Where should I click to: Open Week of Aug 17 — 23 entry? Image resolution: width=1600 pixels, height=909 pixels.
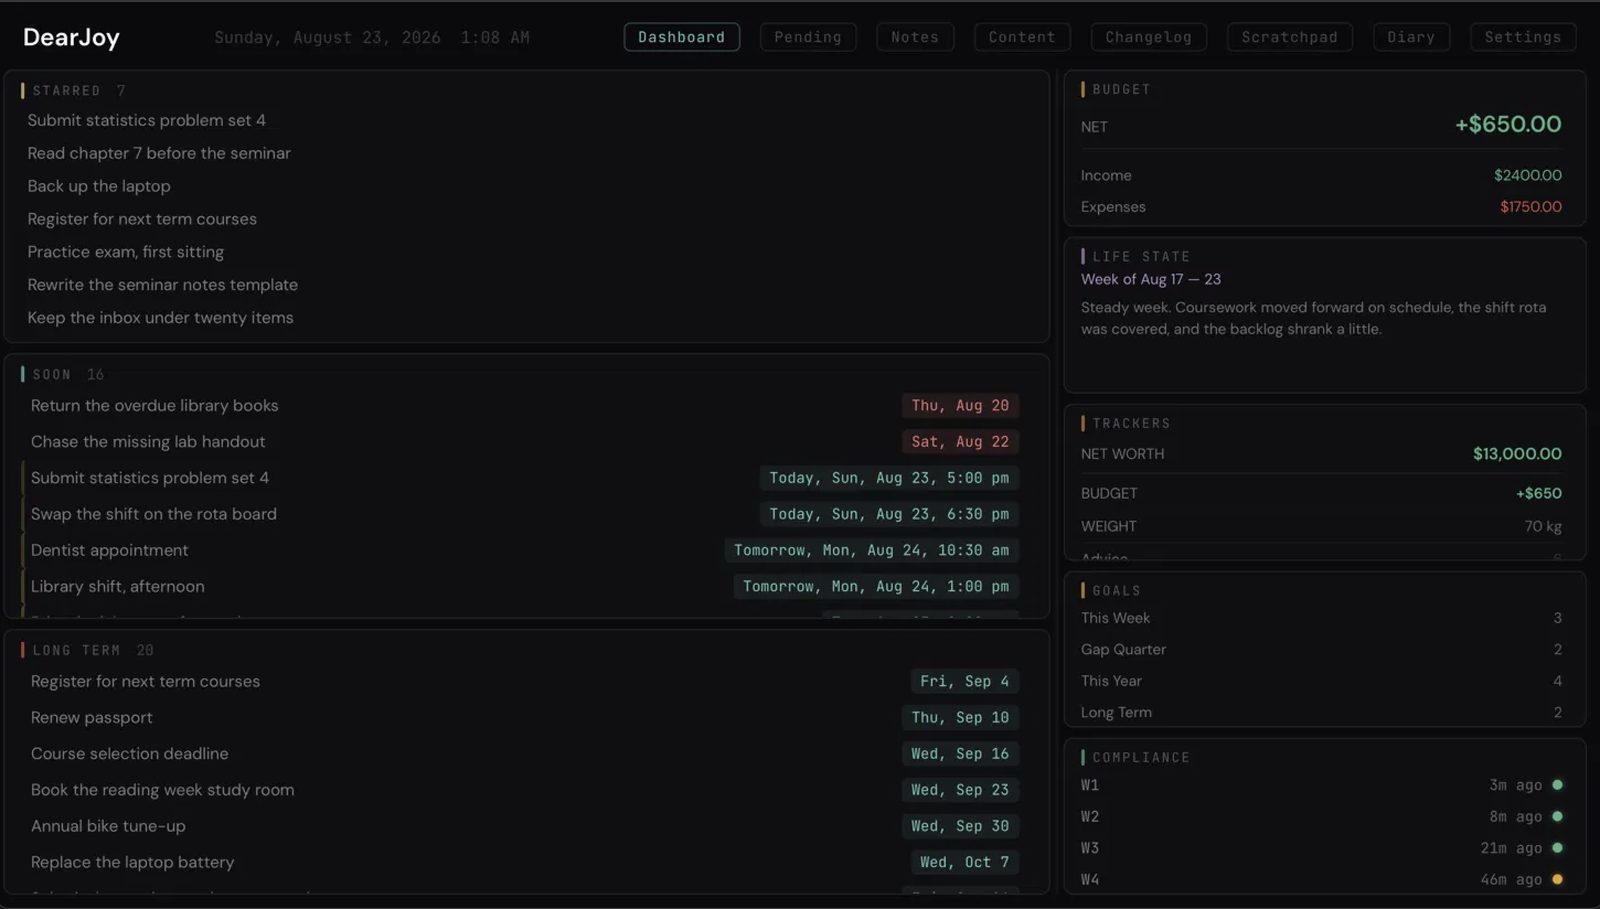coord(1151,279)
